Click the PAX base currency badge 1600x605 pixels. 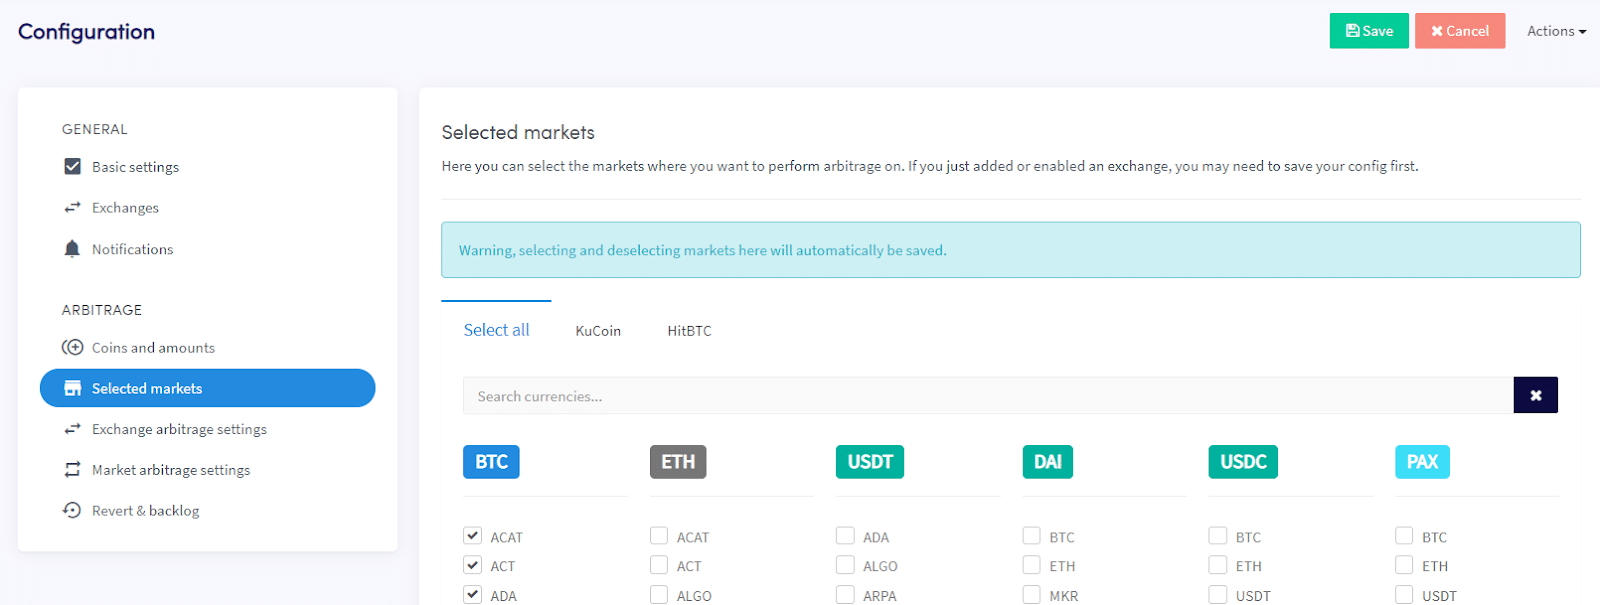click(1422, 461)
